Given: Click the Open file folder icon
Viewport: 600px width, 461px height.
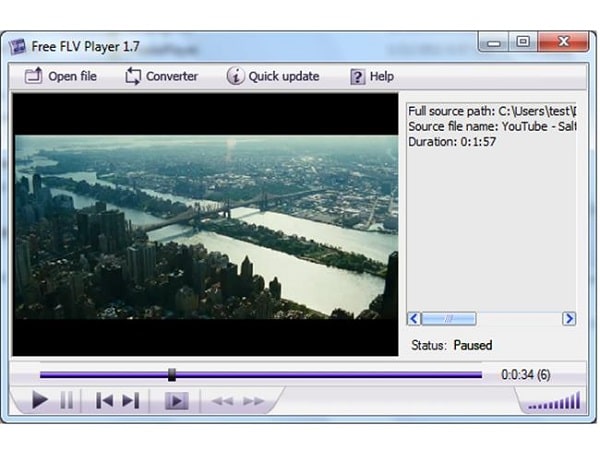Looking at the screenshot, I should click(34, 76).
